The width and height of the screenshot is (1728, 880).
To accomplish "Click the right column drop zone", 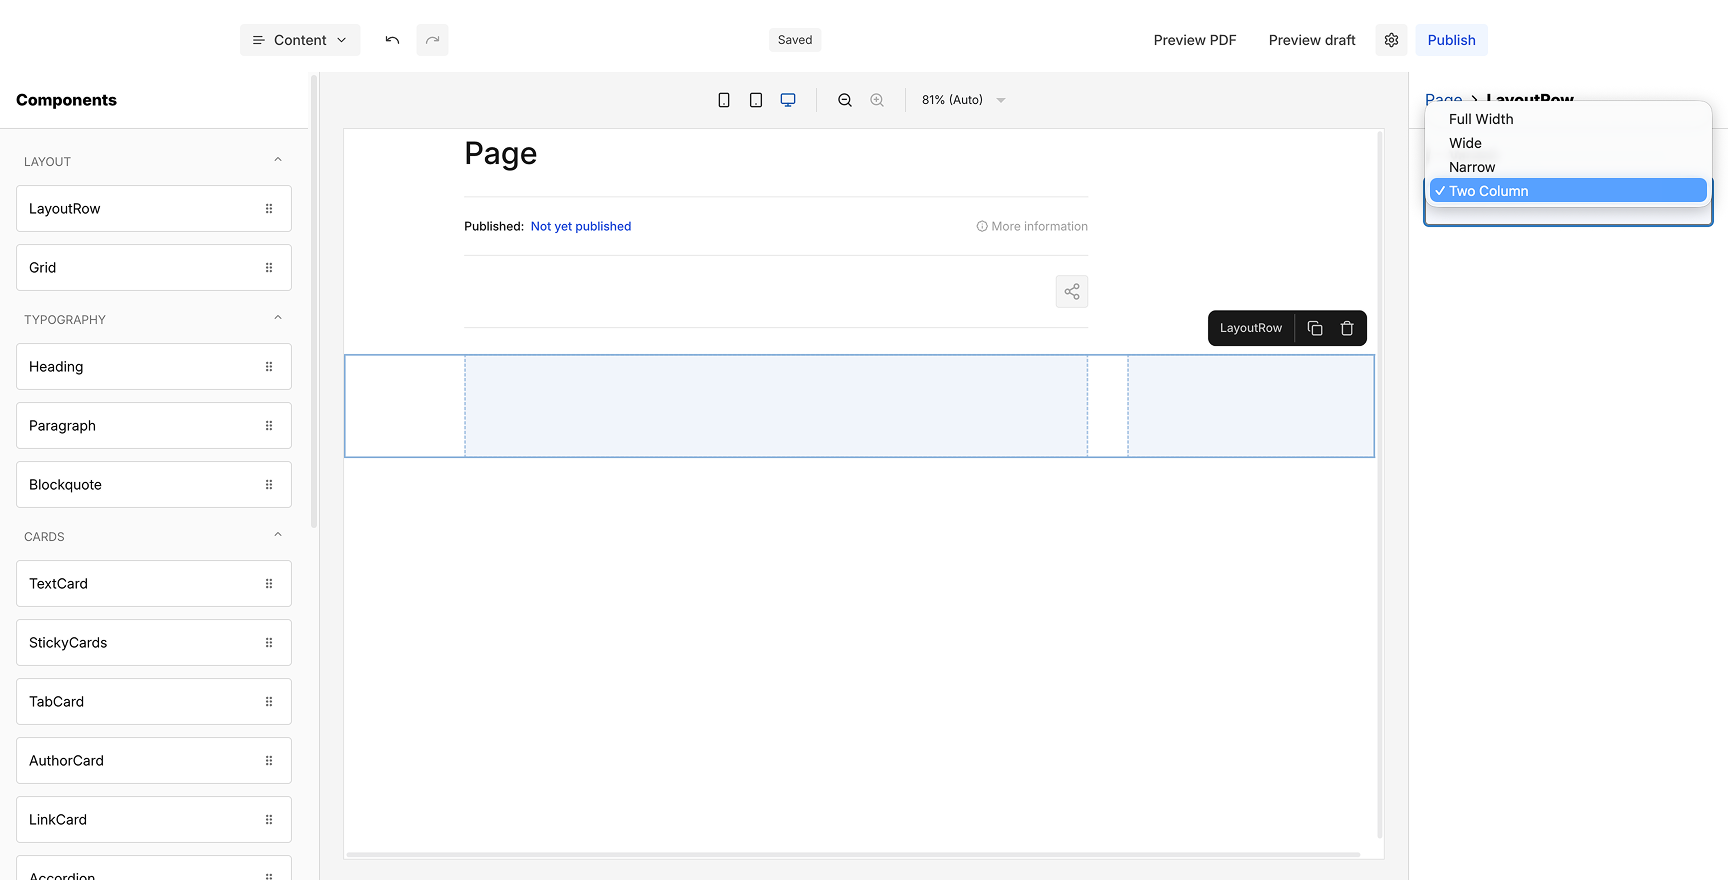I will coord(1251,406).
